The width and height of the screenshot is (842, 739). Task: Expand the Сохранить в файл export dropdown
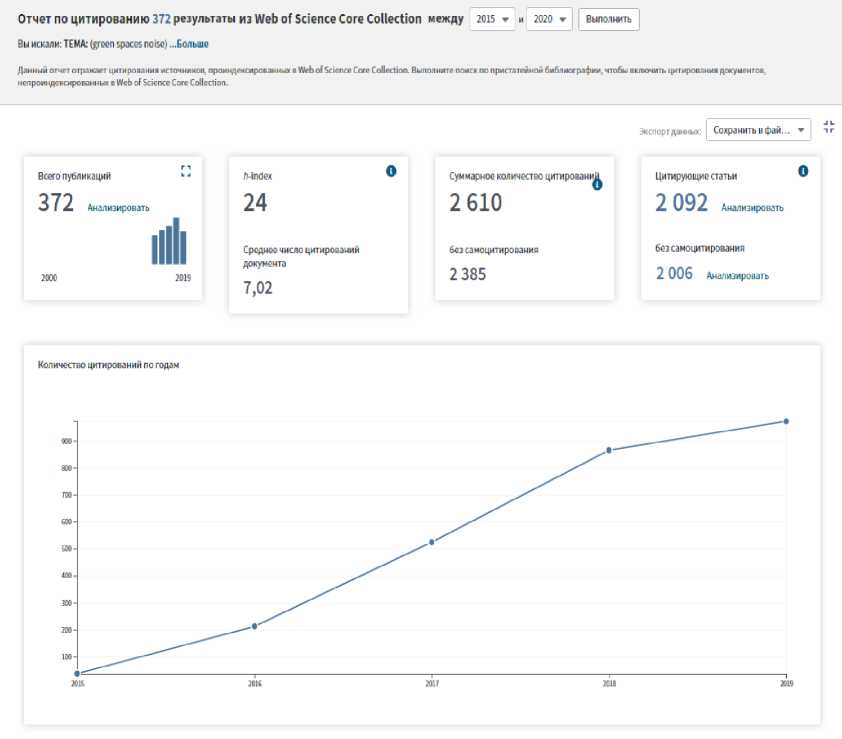click(x=758, y=130)
